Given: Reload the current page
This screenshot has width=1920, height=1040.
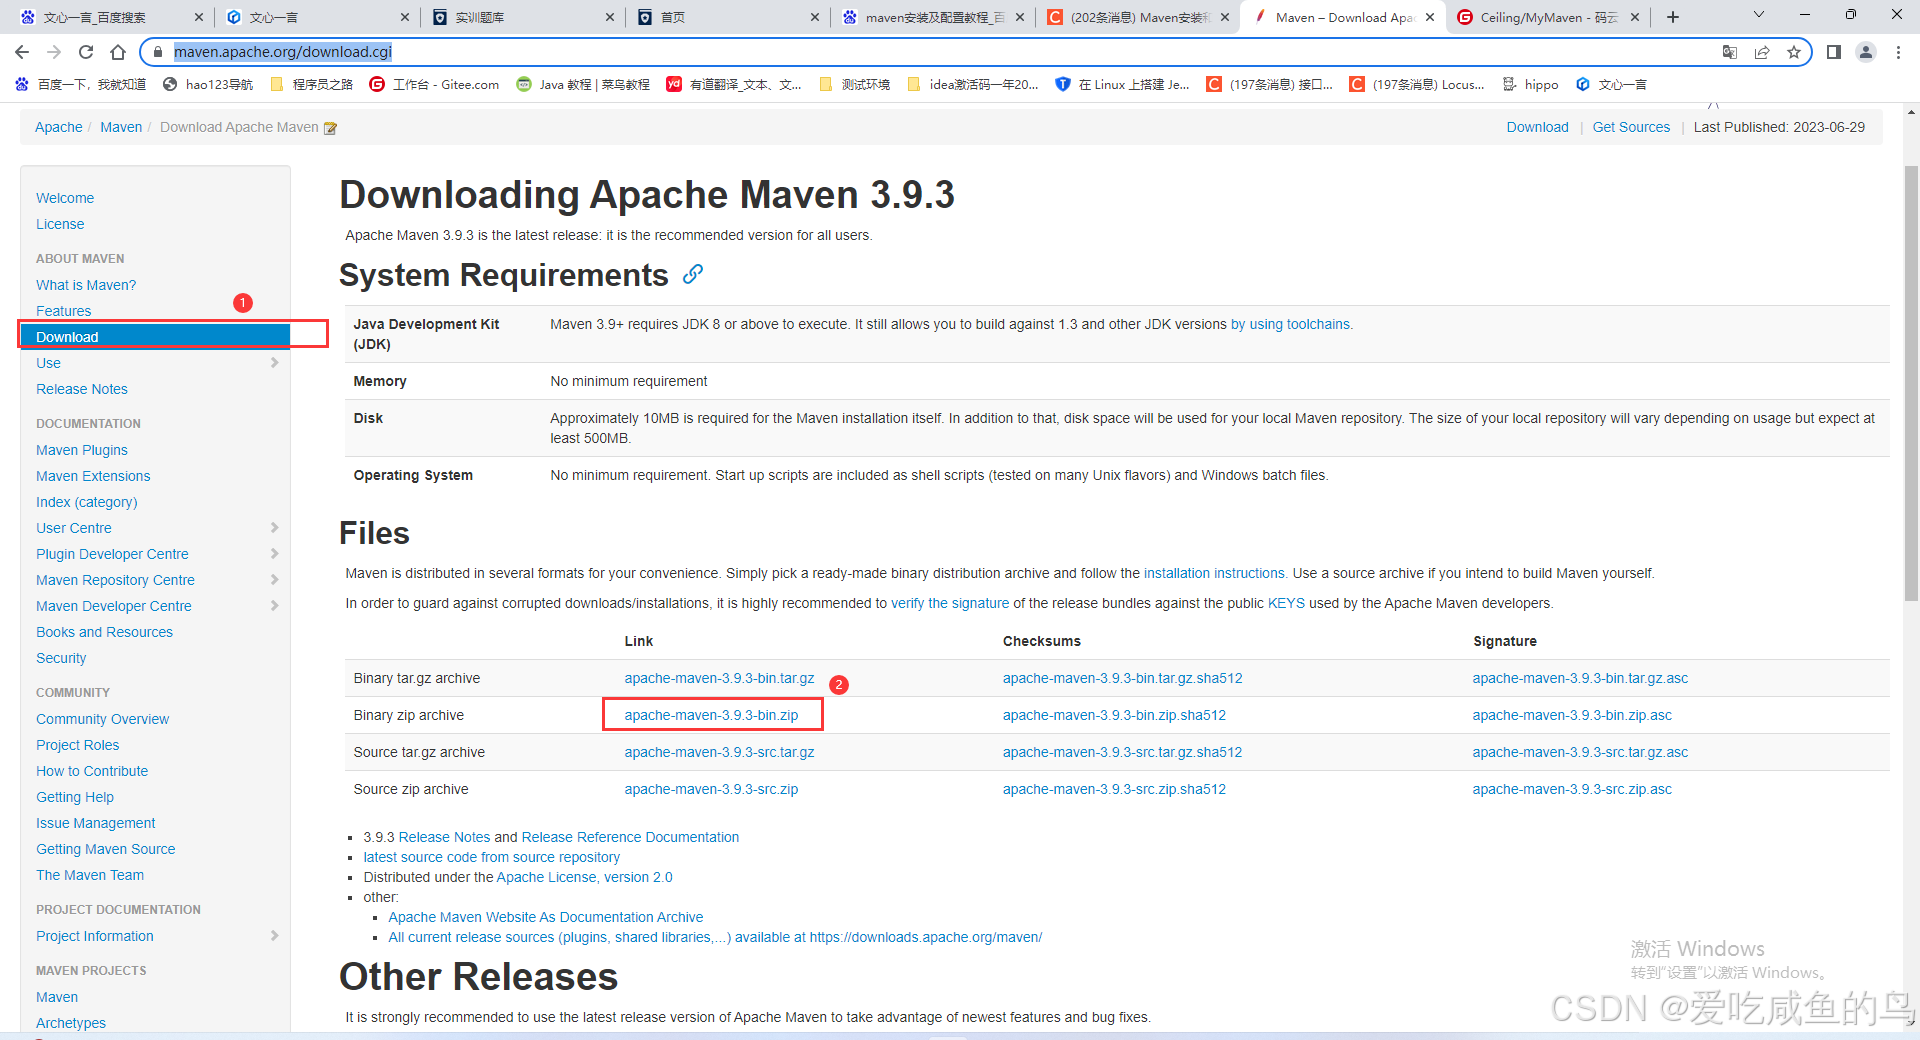Looking at the screenshot, I should click(86, 52).
